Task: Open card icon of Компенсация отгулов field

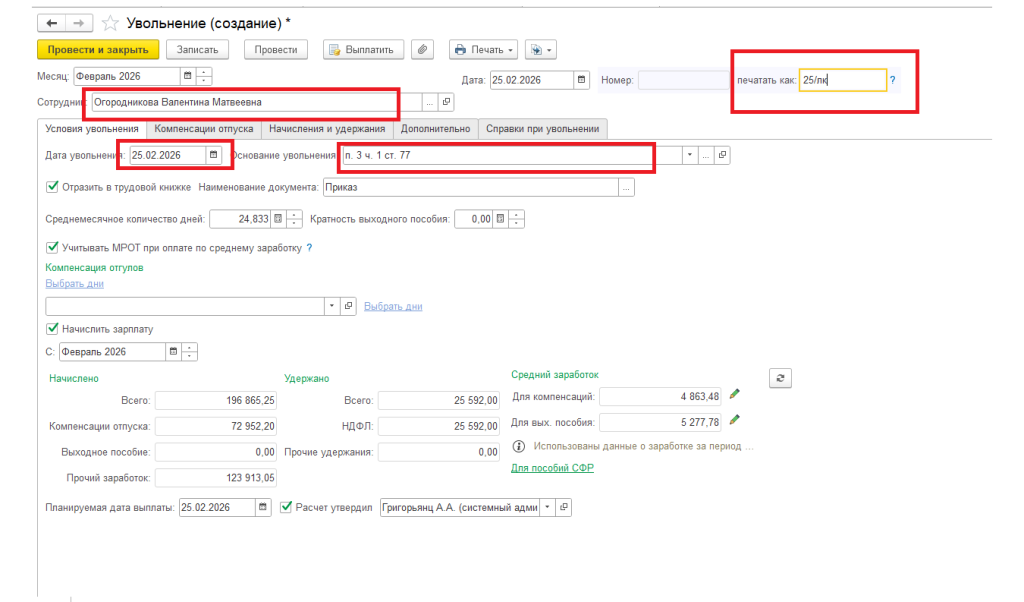Action: coord(349,306)
